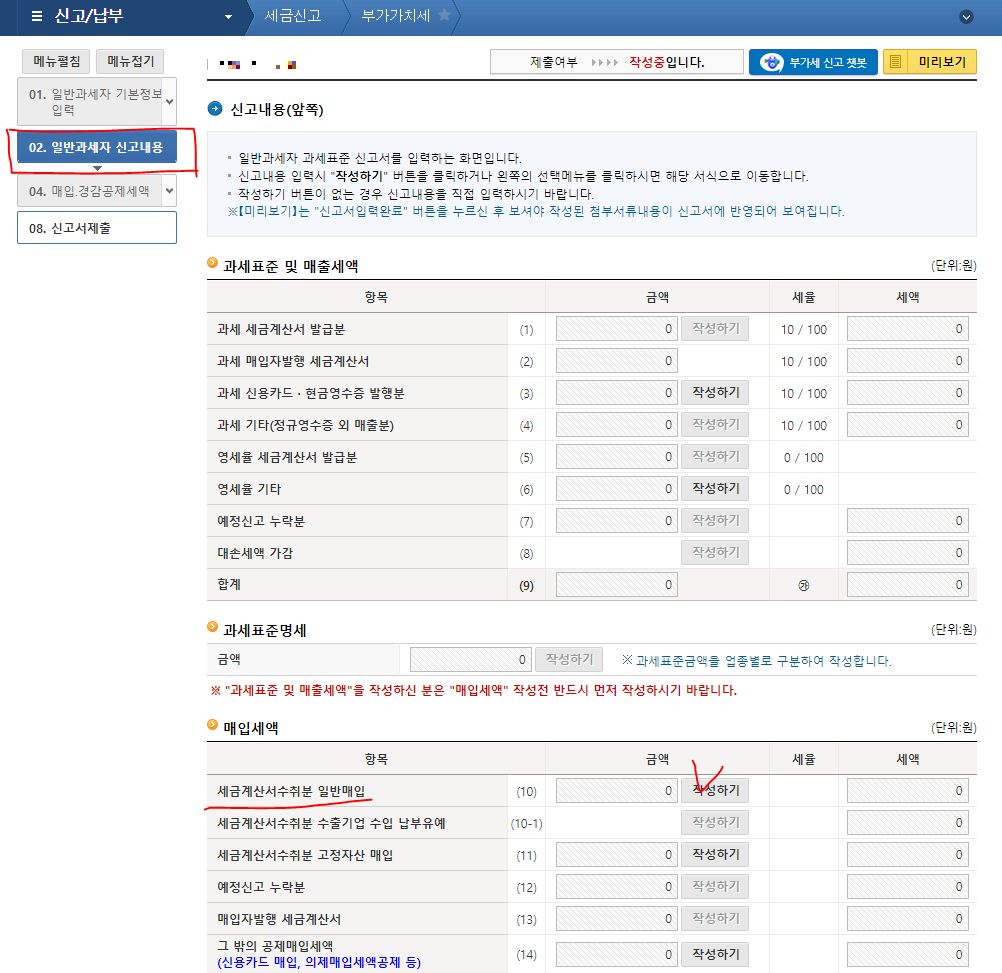Click the 부가가치세 breadcrumb item
This screenshot has width=1002, height=973.
coord(396,15)
